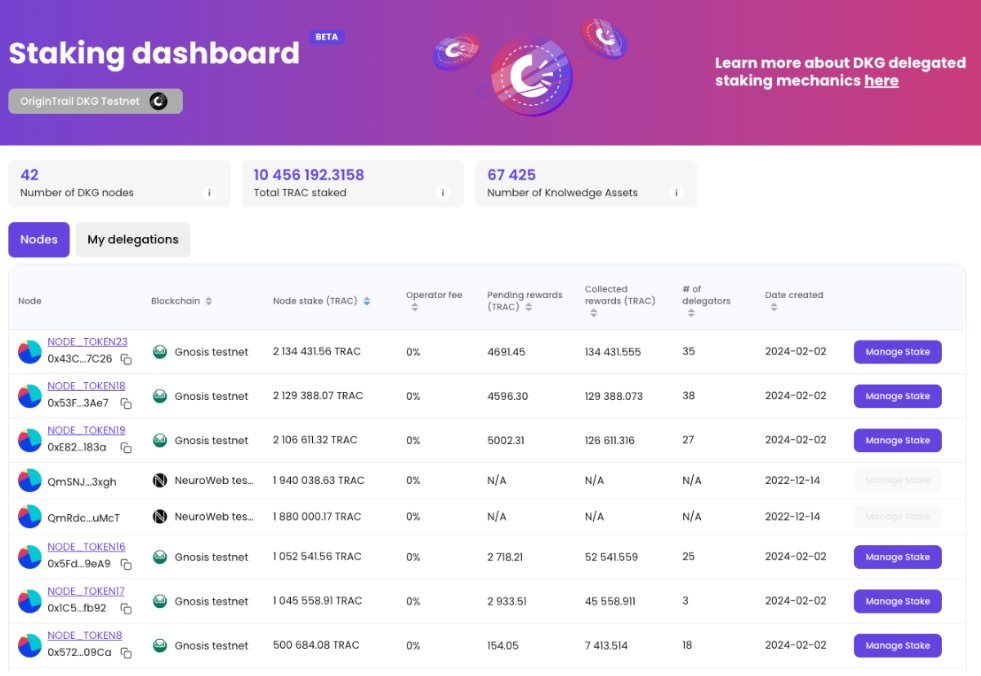Open info icon for Number of DKG nodes
This screenshot has height=676, width=981.
pyautogui.click(x=209, y=193)
